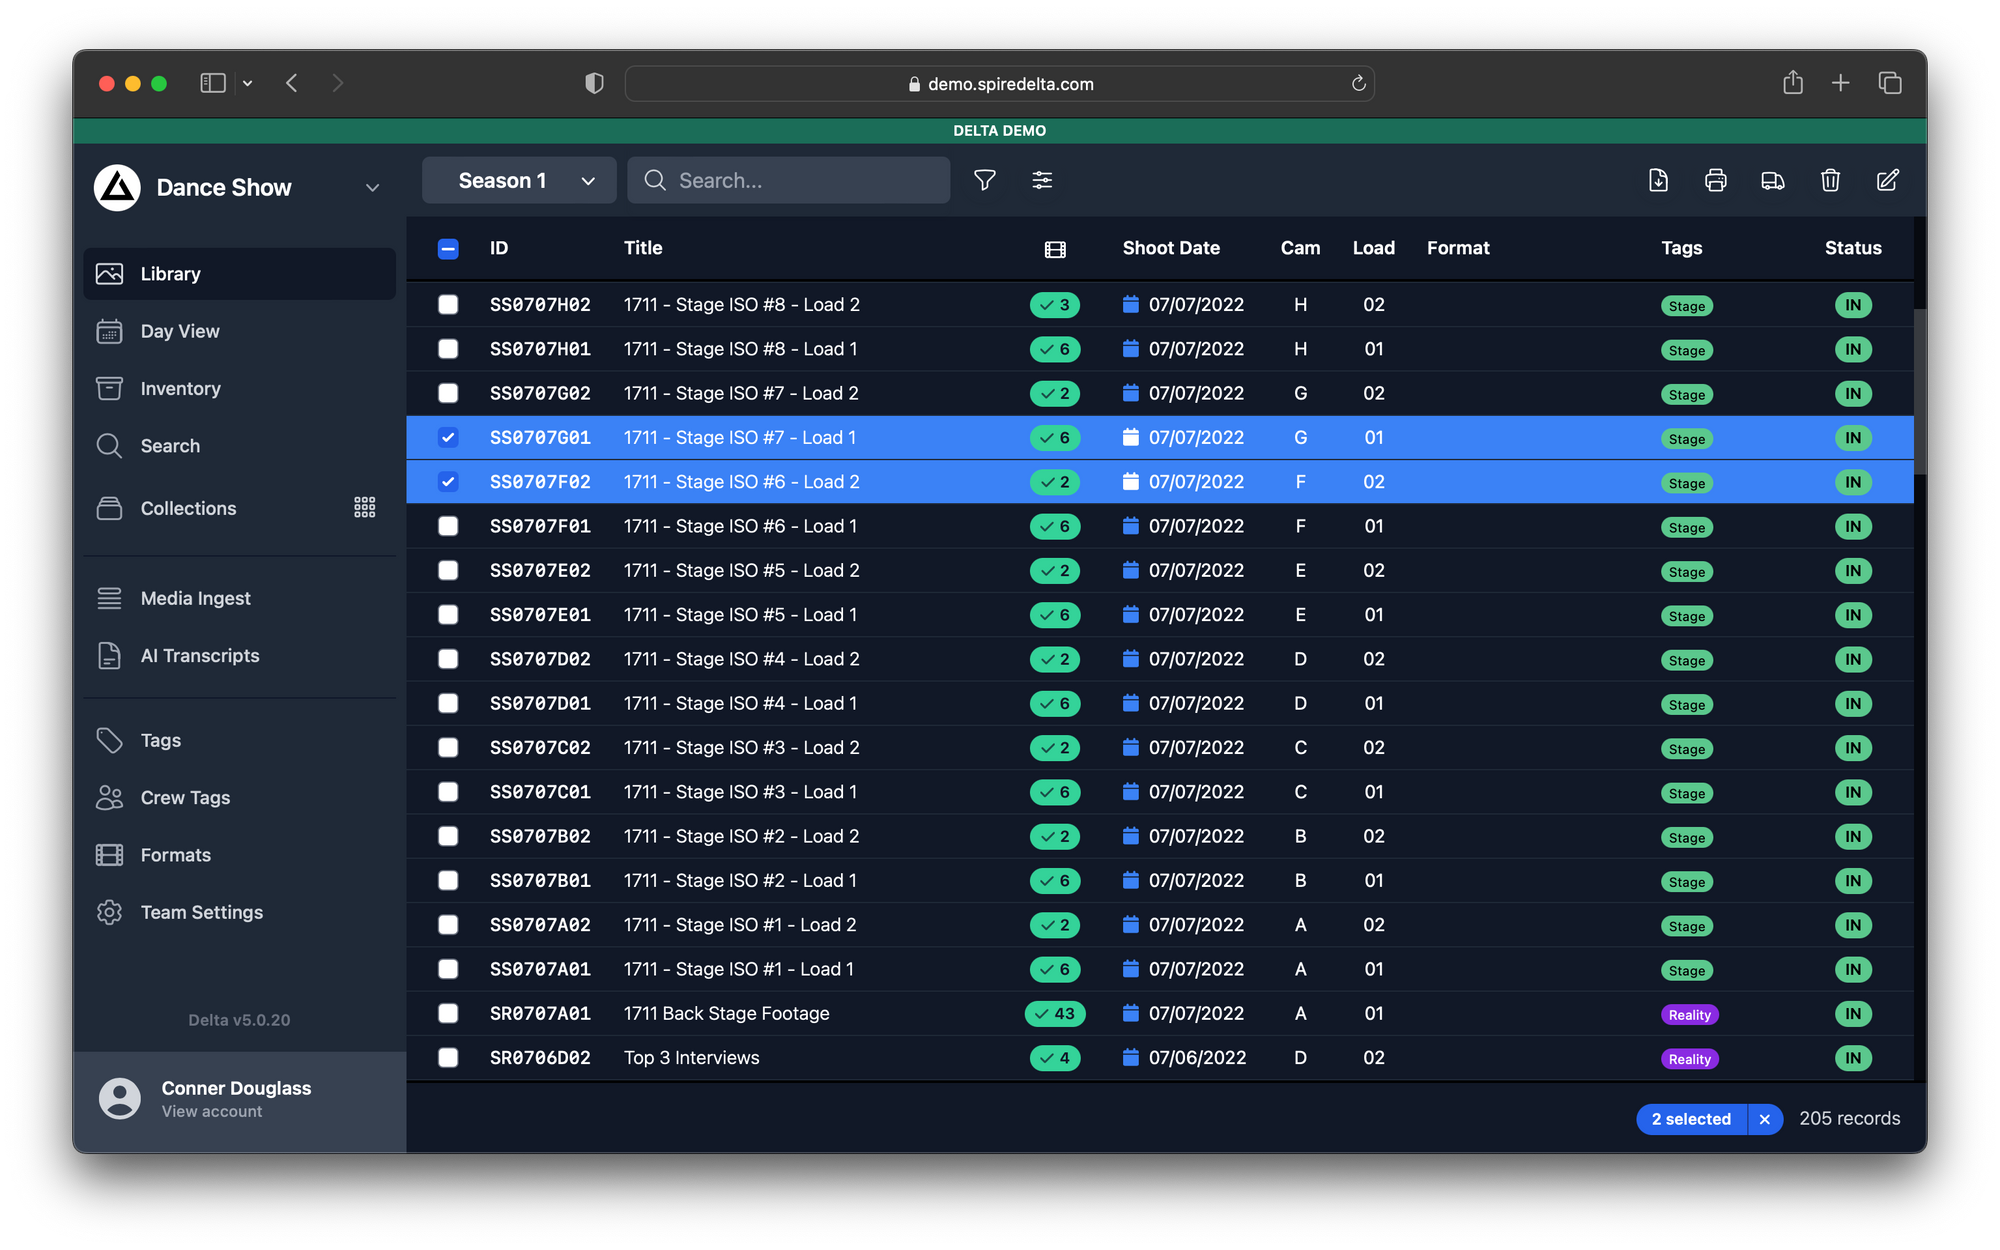Toggle the select-all header checkbox
Image resolution: width=2000 pixels, height=1250 pixels.
pos(448,248)
